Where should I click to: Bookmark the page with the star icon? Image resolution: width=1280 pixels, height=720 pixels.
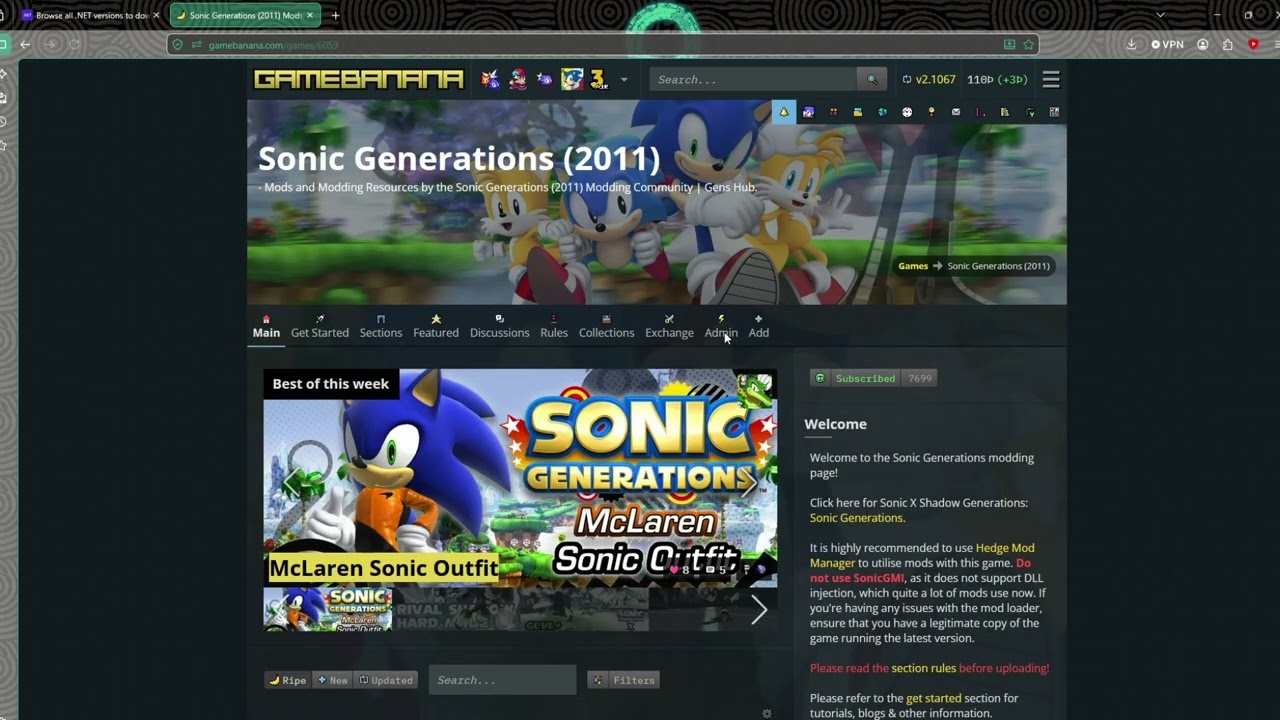coord(1028,44)
